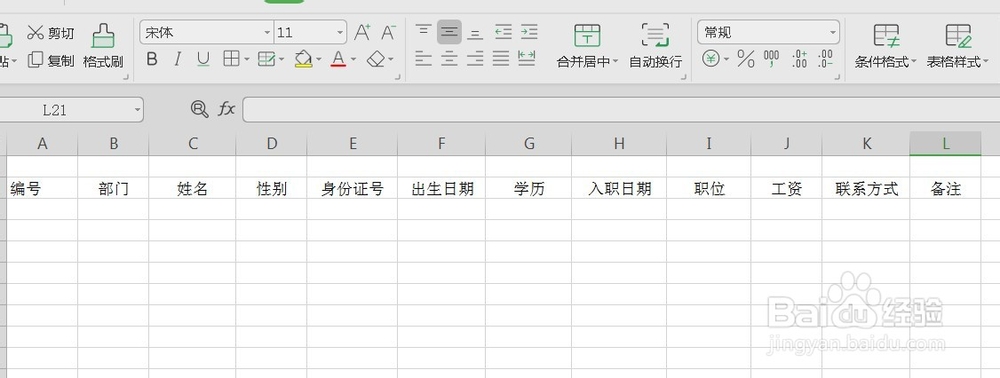Image resolution: width=1000 pixels, height=378 pixels.
Task: Click the table draw border icon
Action: pyautogui.click(x=266, y=59)
